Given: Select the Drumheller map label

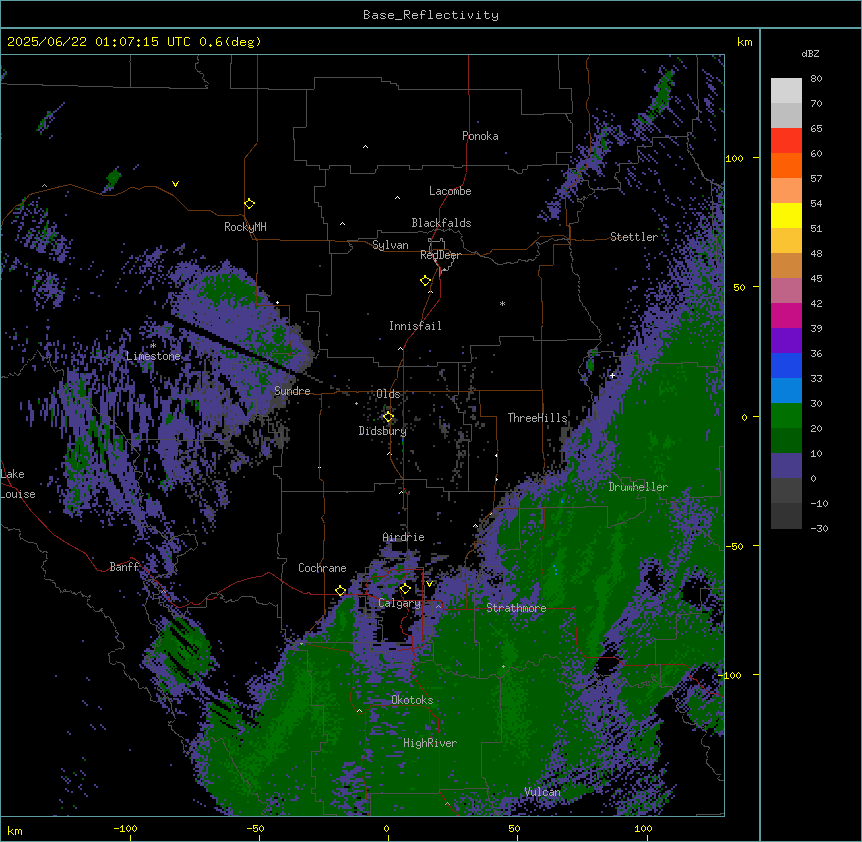Looking at the screenshot, I should (x=638, y=487).
